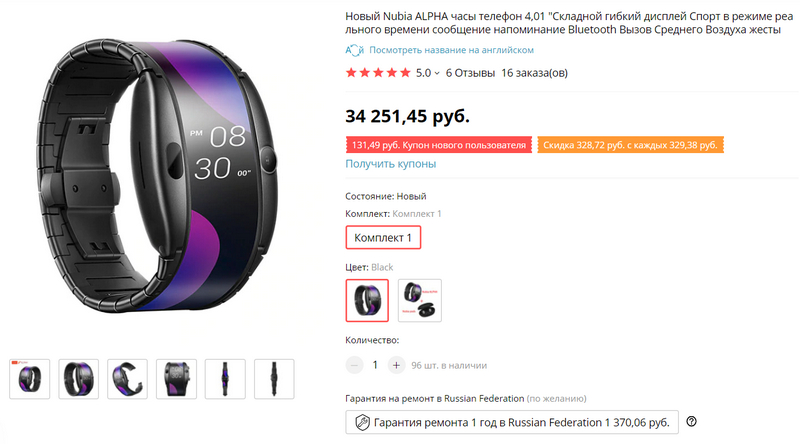The height and width of the screenshot is (444, 800).
Task: Click the orange discount Скидка badge
Action: coord(630,145)
